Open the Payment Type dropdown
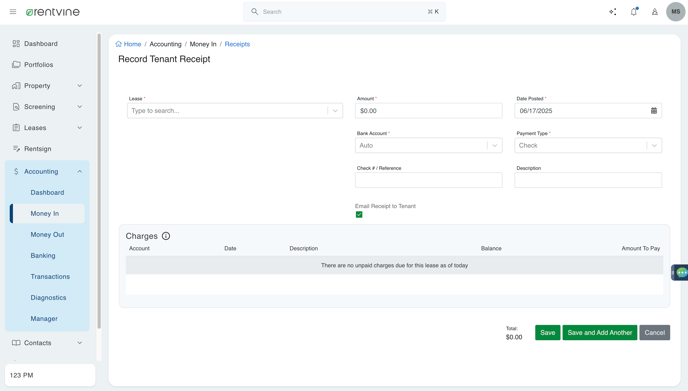The width and height of the screenshot is (688, 391). [x=588, y=145]
